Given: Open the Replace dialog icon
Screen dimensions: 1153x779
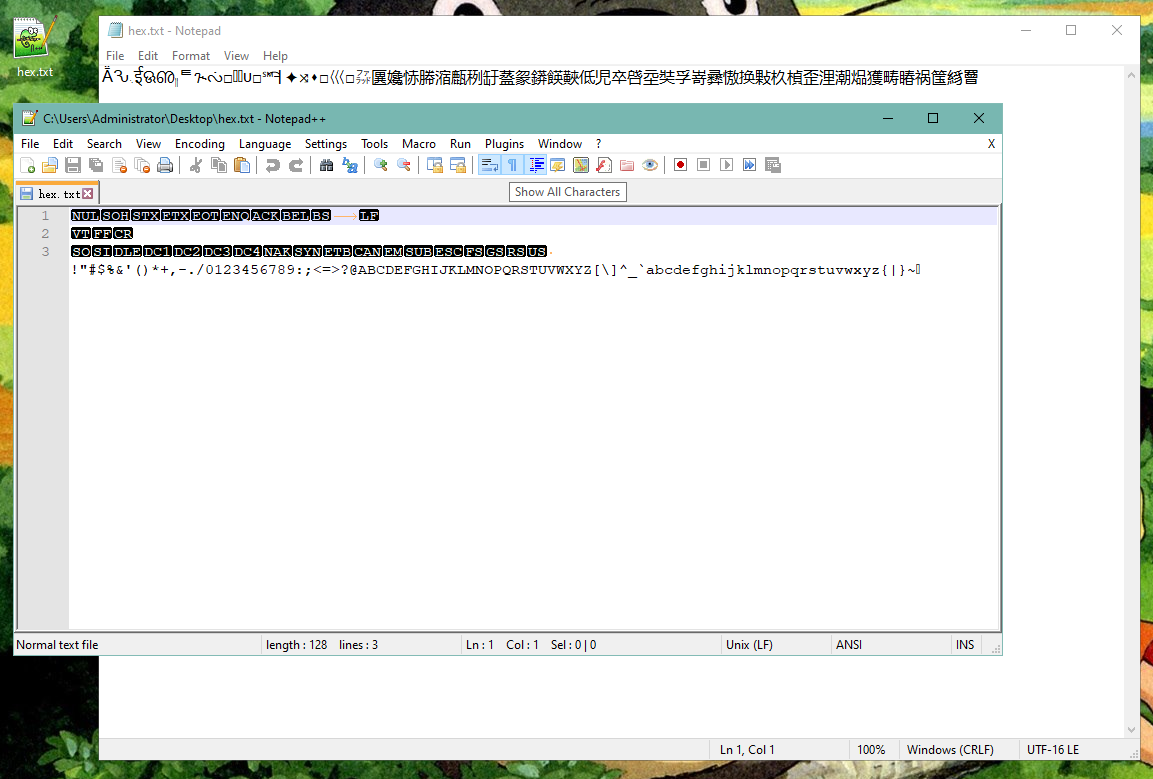Looking at the screenshot, I should tap(350, 165).
